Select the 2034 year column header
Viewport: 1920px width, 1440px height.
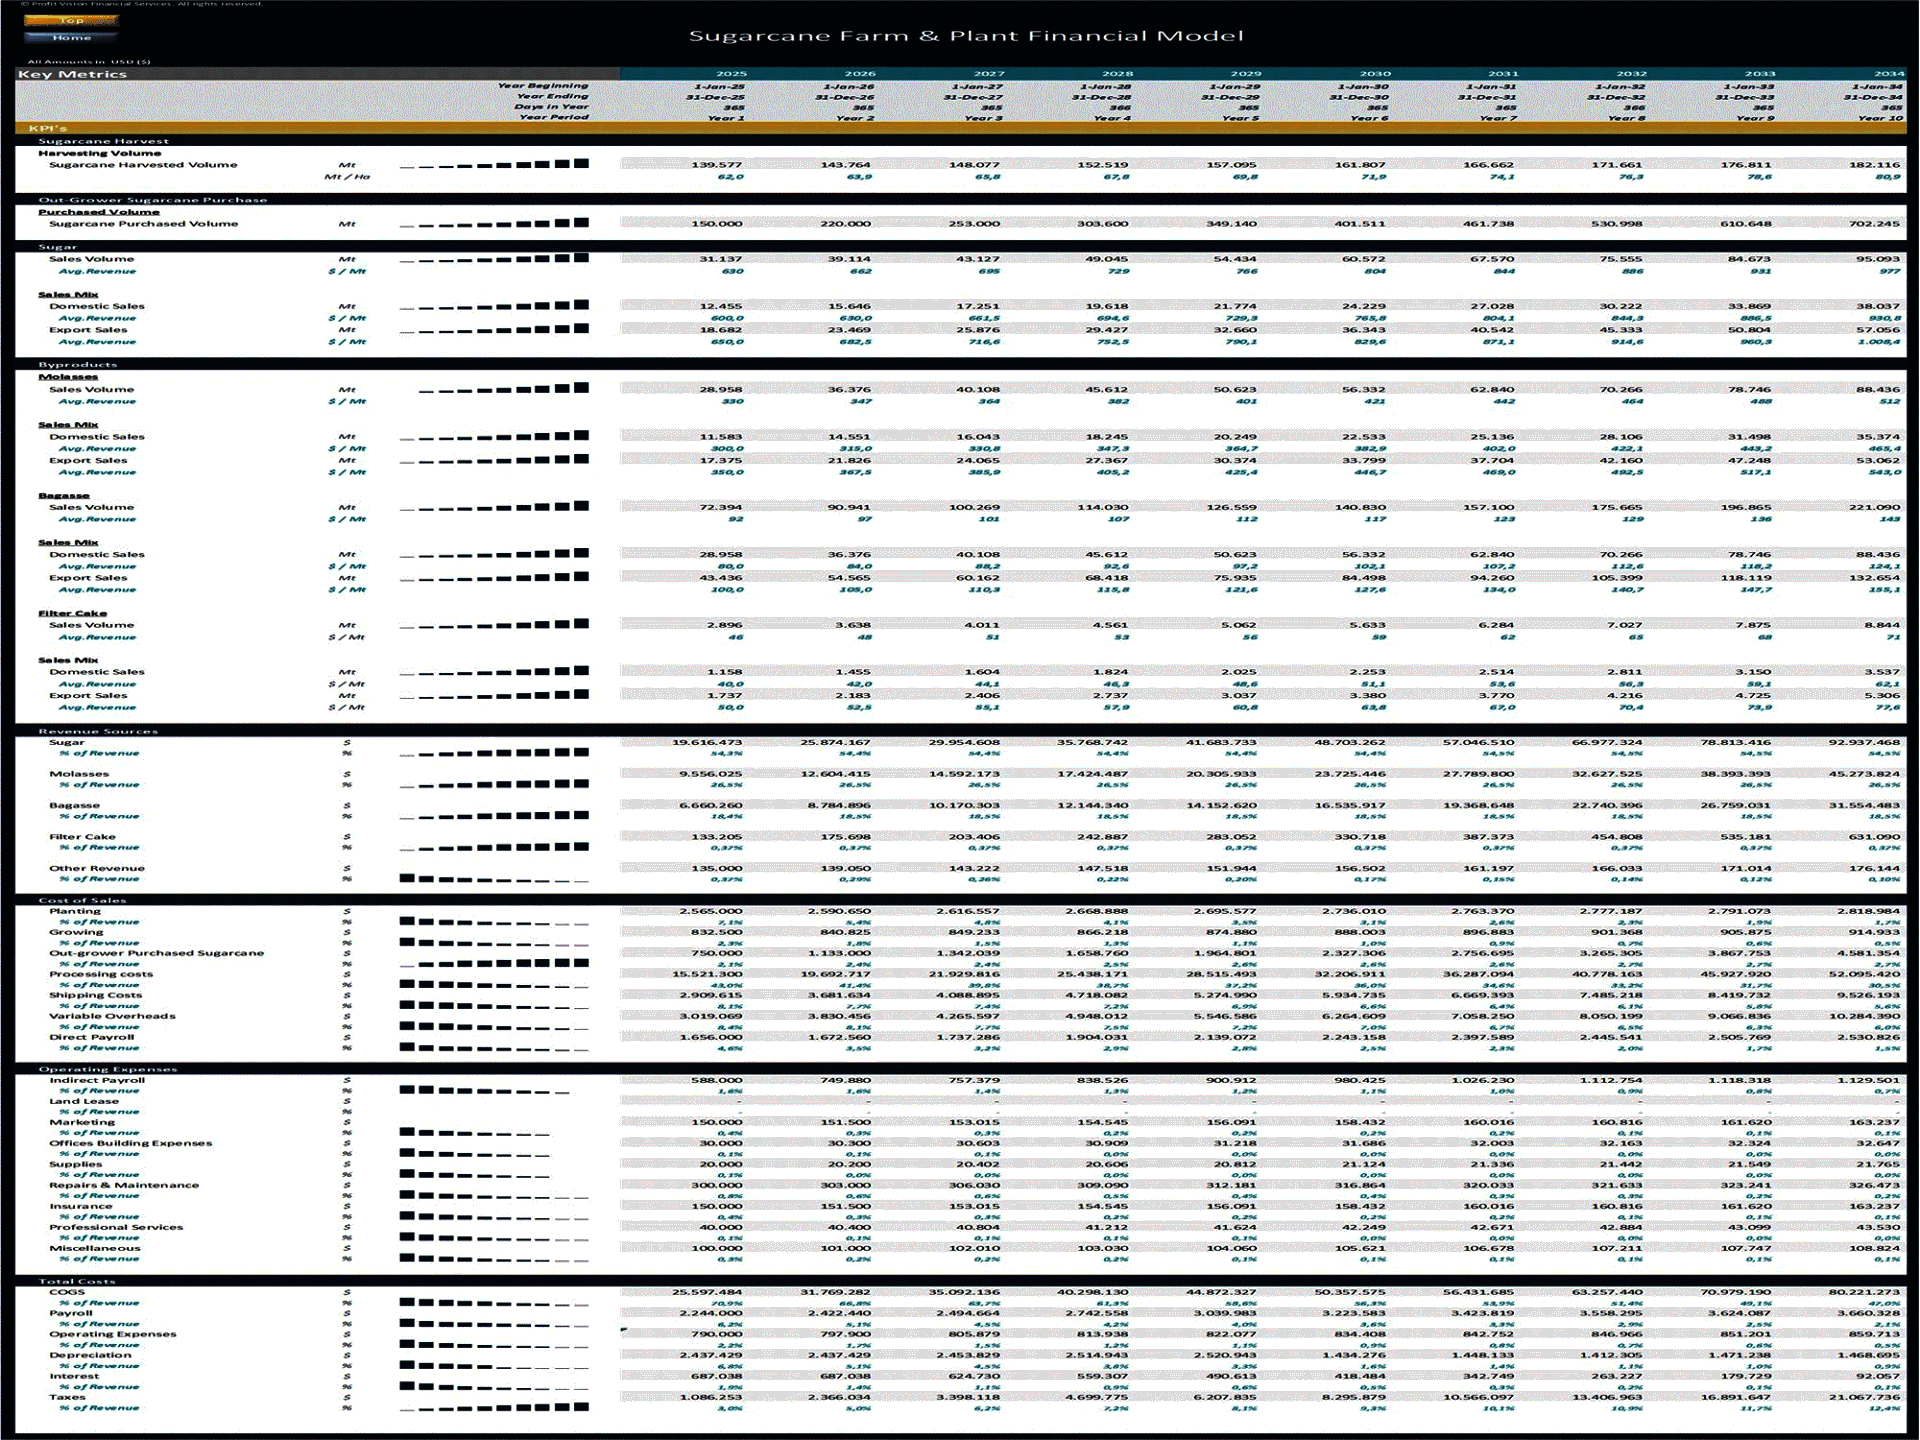[1888, 74]
